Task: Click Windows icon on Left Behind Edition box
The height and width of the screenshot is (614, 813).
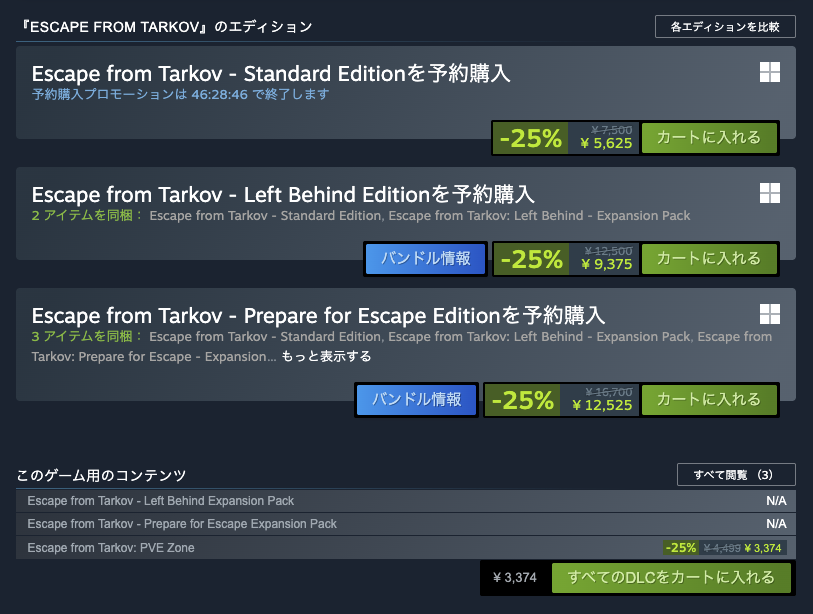Action: pos(769,193)
